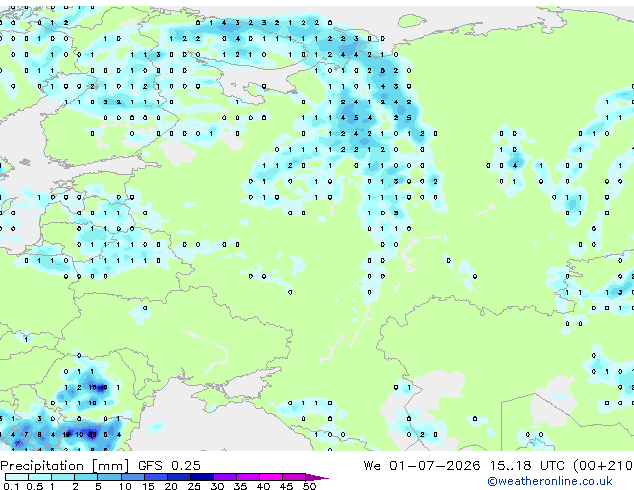Click the 'GFS 0.25' model label

169,465
